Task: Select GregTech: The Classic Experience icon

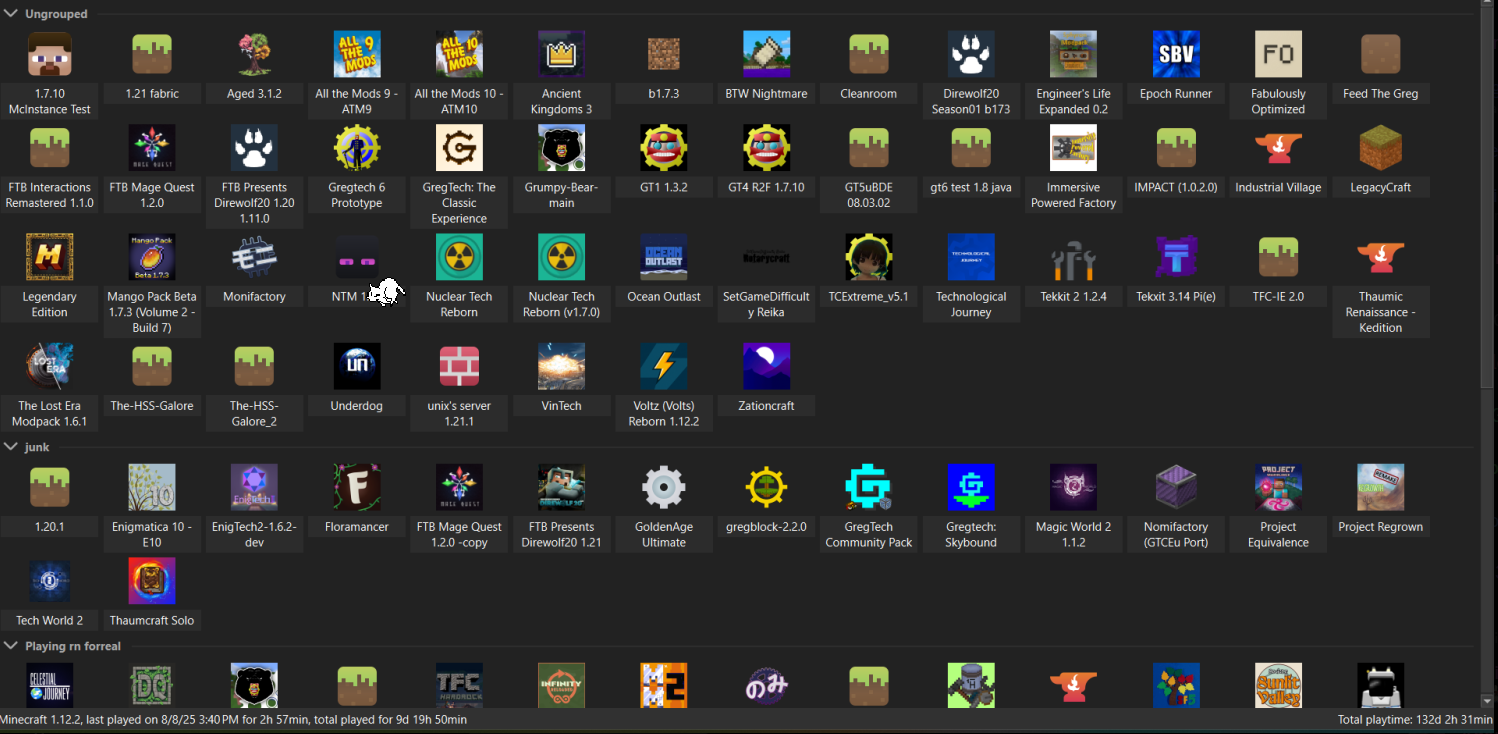Action: point(459,148)
